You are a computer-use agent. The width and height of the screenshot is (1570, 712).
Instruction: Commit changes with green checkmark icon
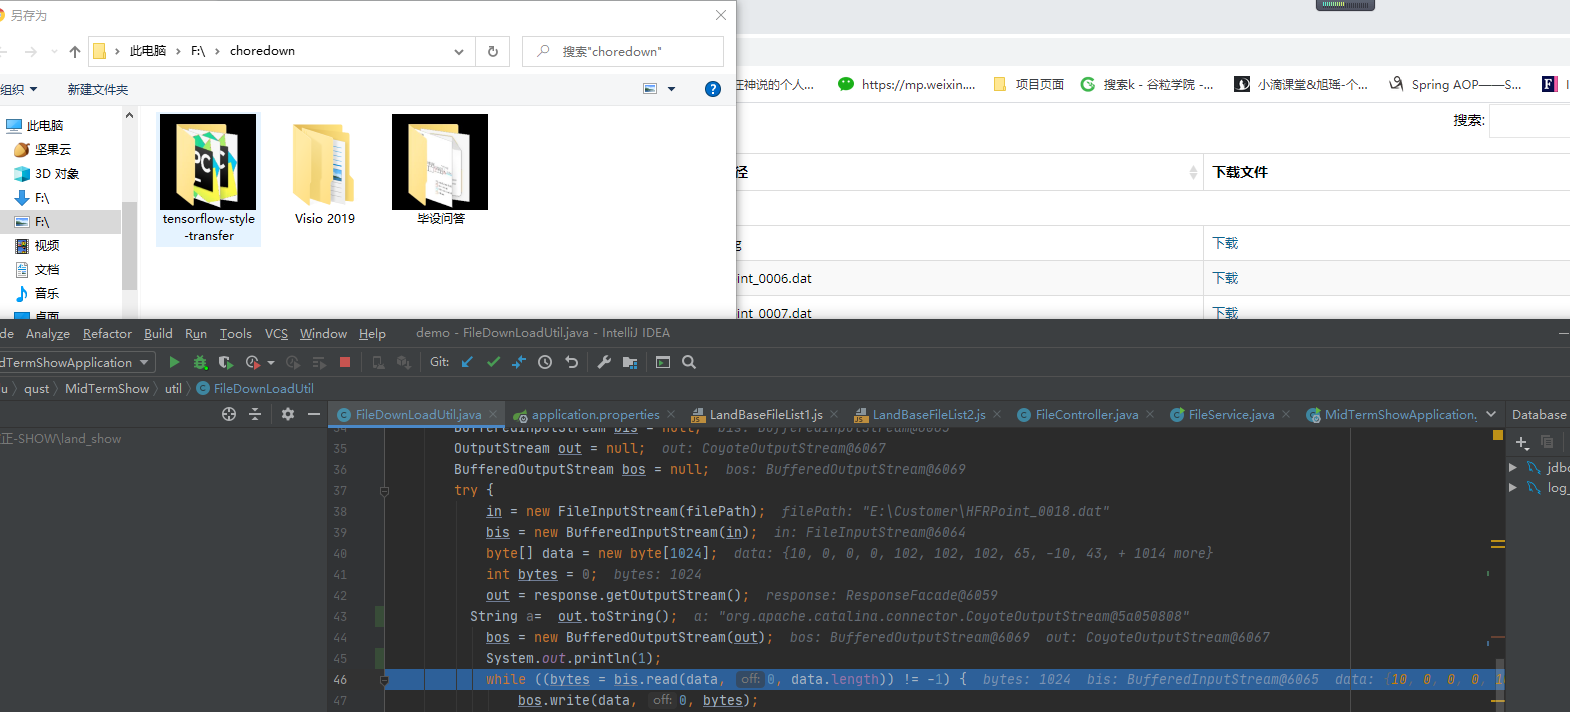point(493,362)
